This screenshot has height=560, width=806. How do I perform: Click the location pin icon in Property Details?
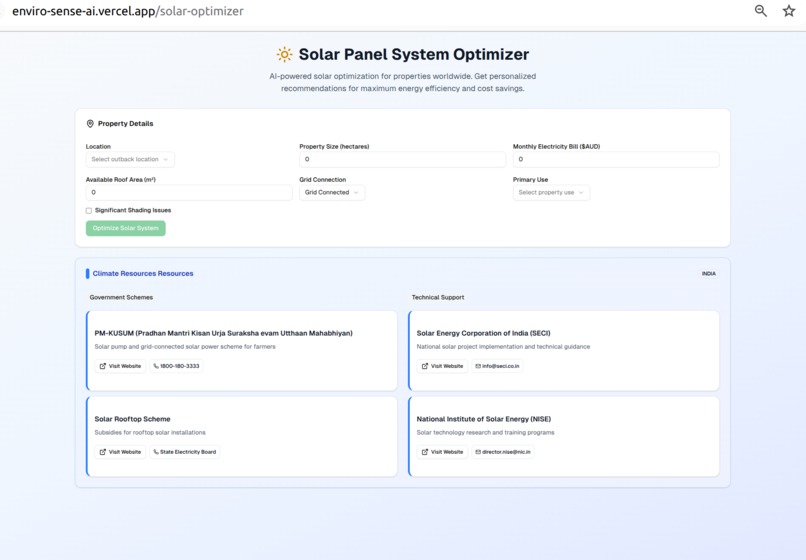[x=90, y=124]
